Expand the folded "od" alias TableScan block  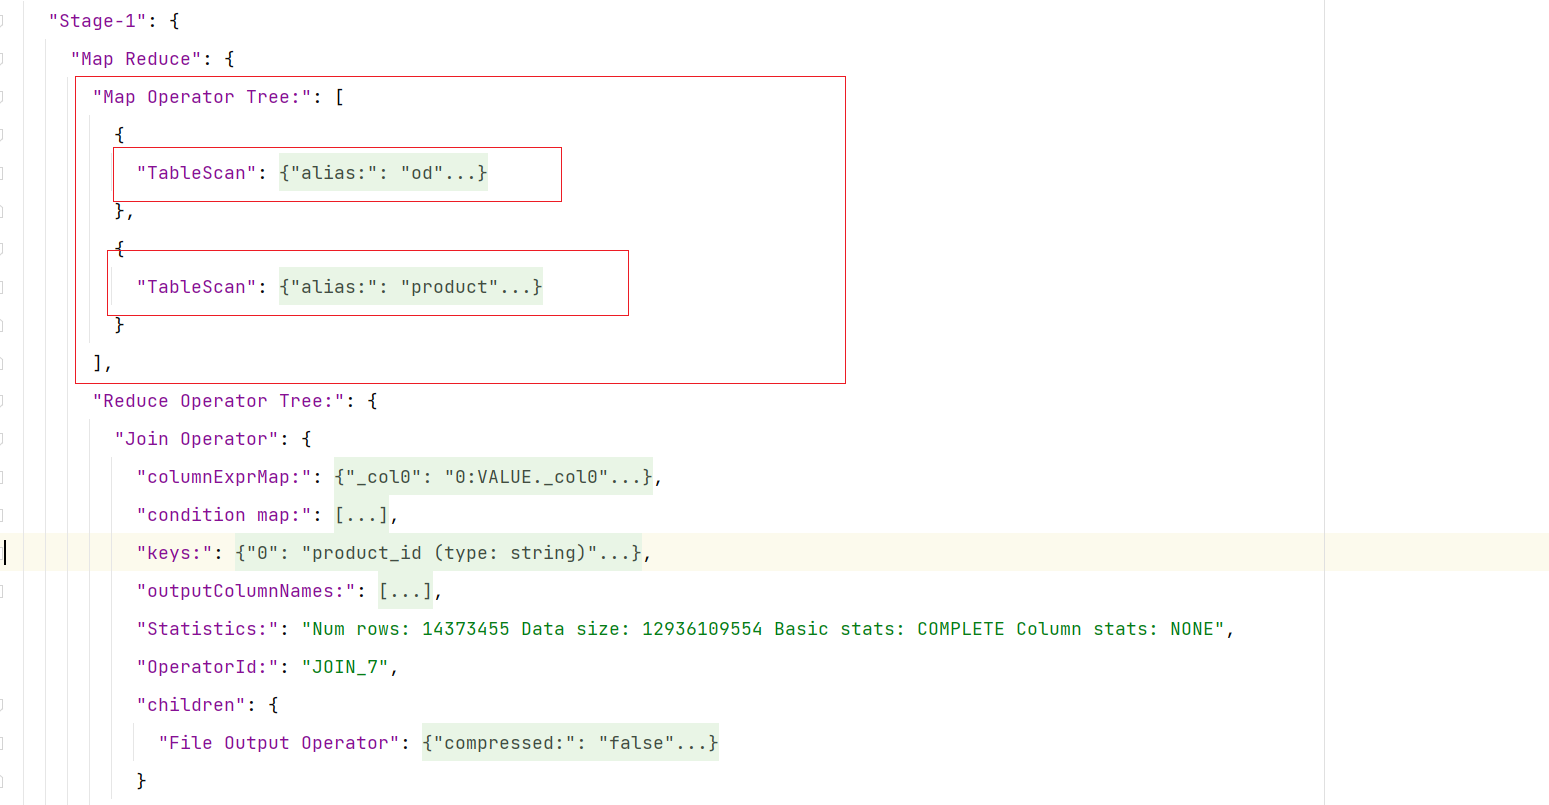(x=383, y=173)
